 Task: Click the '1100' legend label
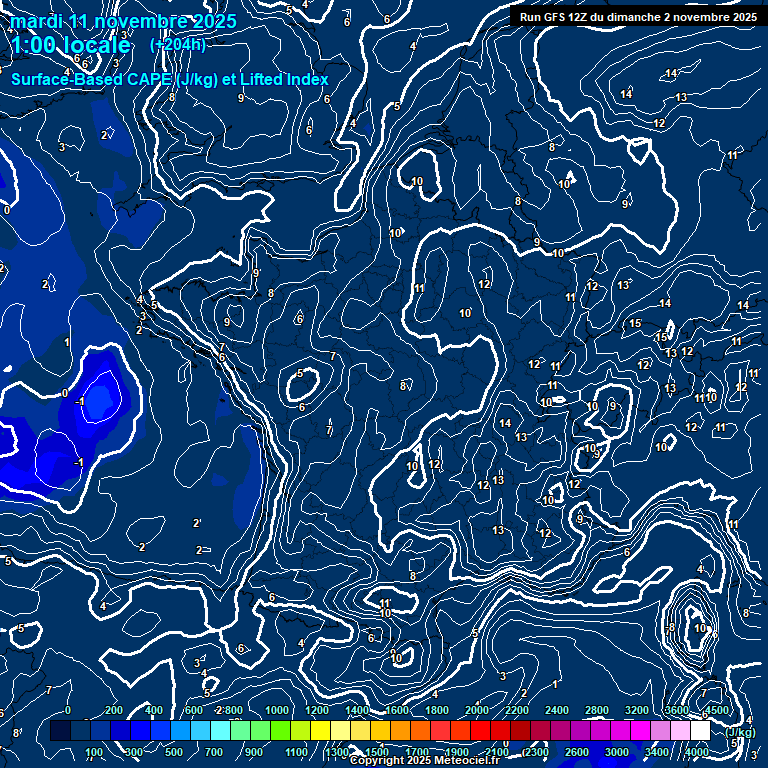(x=296, y=752)
